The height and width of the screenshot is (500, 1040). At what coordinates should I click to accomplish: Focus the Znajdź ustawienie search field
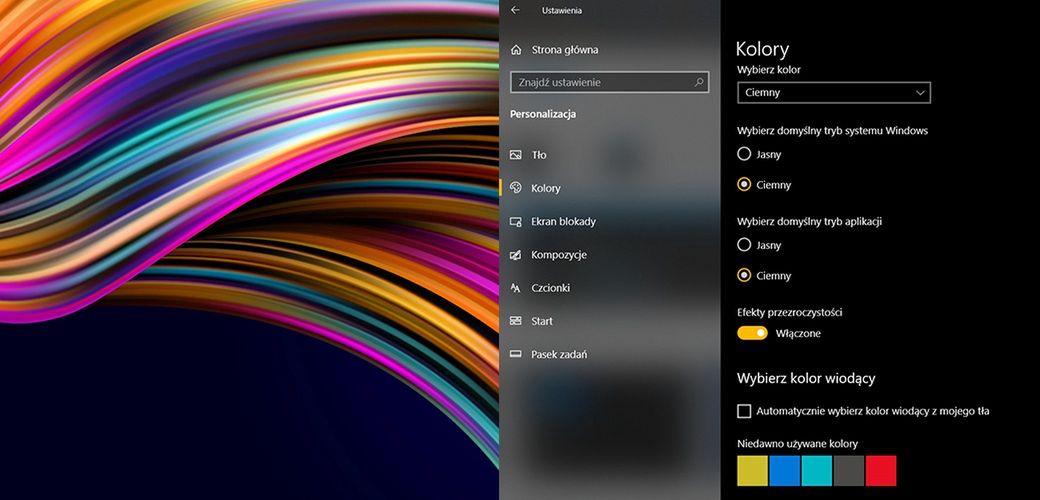(610, 82)
